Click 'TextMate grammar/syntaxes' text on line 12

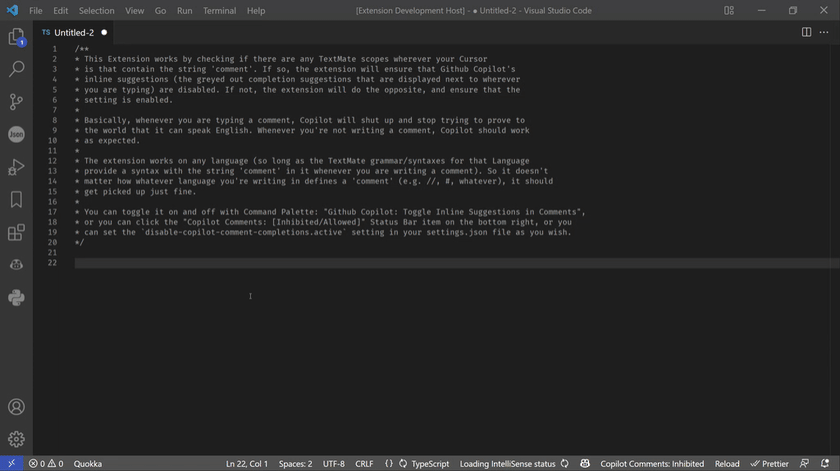coord(386,161)
